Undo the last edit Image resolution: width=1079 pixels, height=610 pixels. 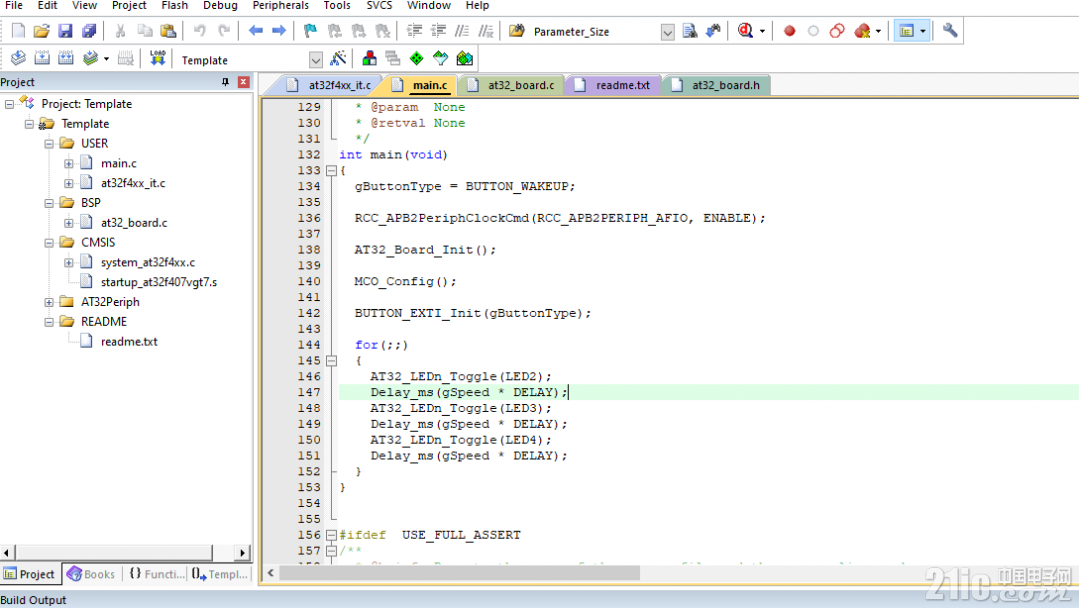(200, 31)
